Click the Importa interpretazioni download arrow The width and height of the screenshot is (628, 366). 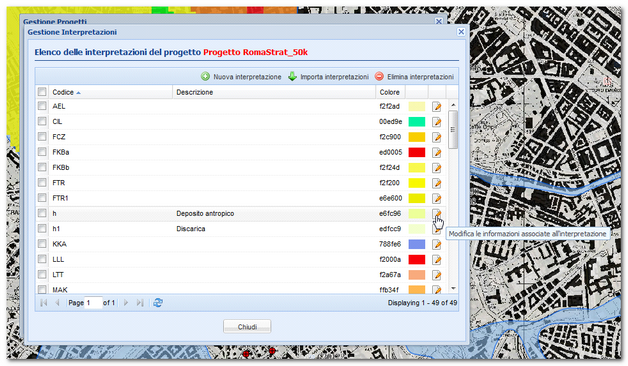(292, 76)
